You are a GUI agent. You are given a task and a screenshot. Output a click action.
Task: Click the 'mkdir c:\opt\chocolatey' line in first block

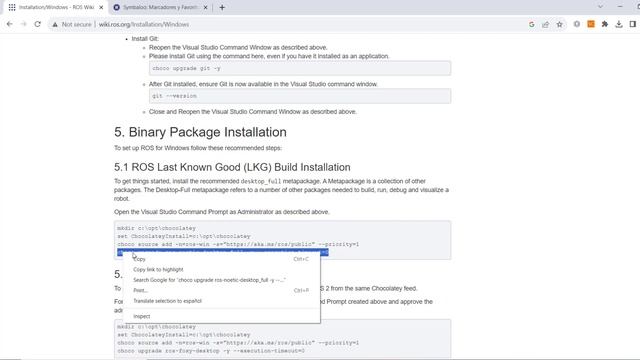(x=157, y=228)
